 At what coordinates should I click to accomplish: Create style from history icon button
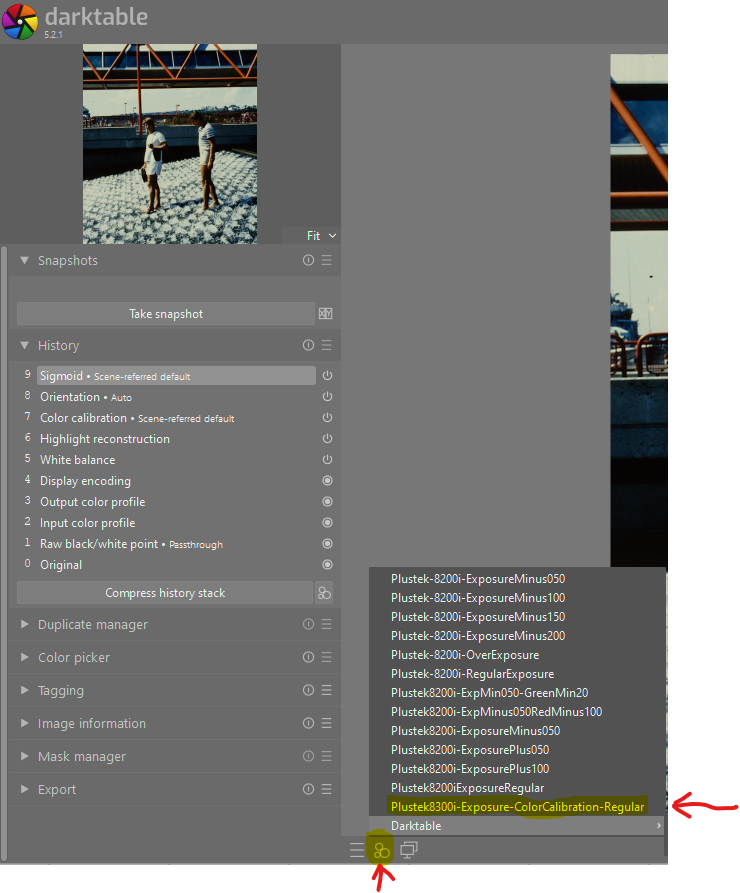(x=324, y=593)
